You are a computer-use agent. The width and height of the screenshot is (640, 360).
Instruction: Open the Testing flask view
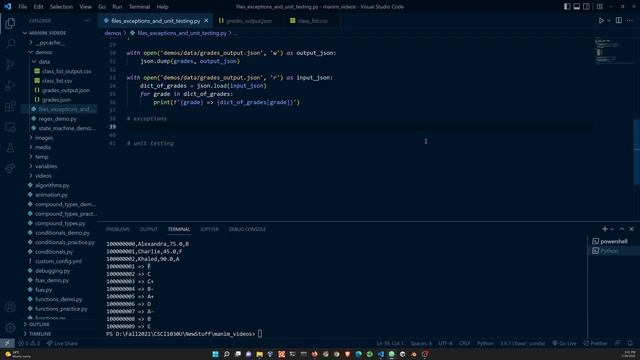pos(10,148)
